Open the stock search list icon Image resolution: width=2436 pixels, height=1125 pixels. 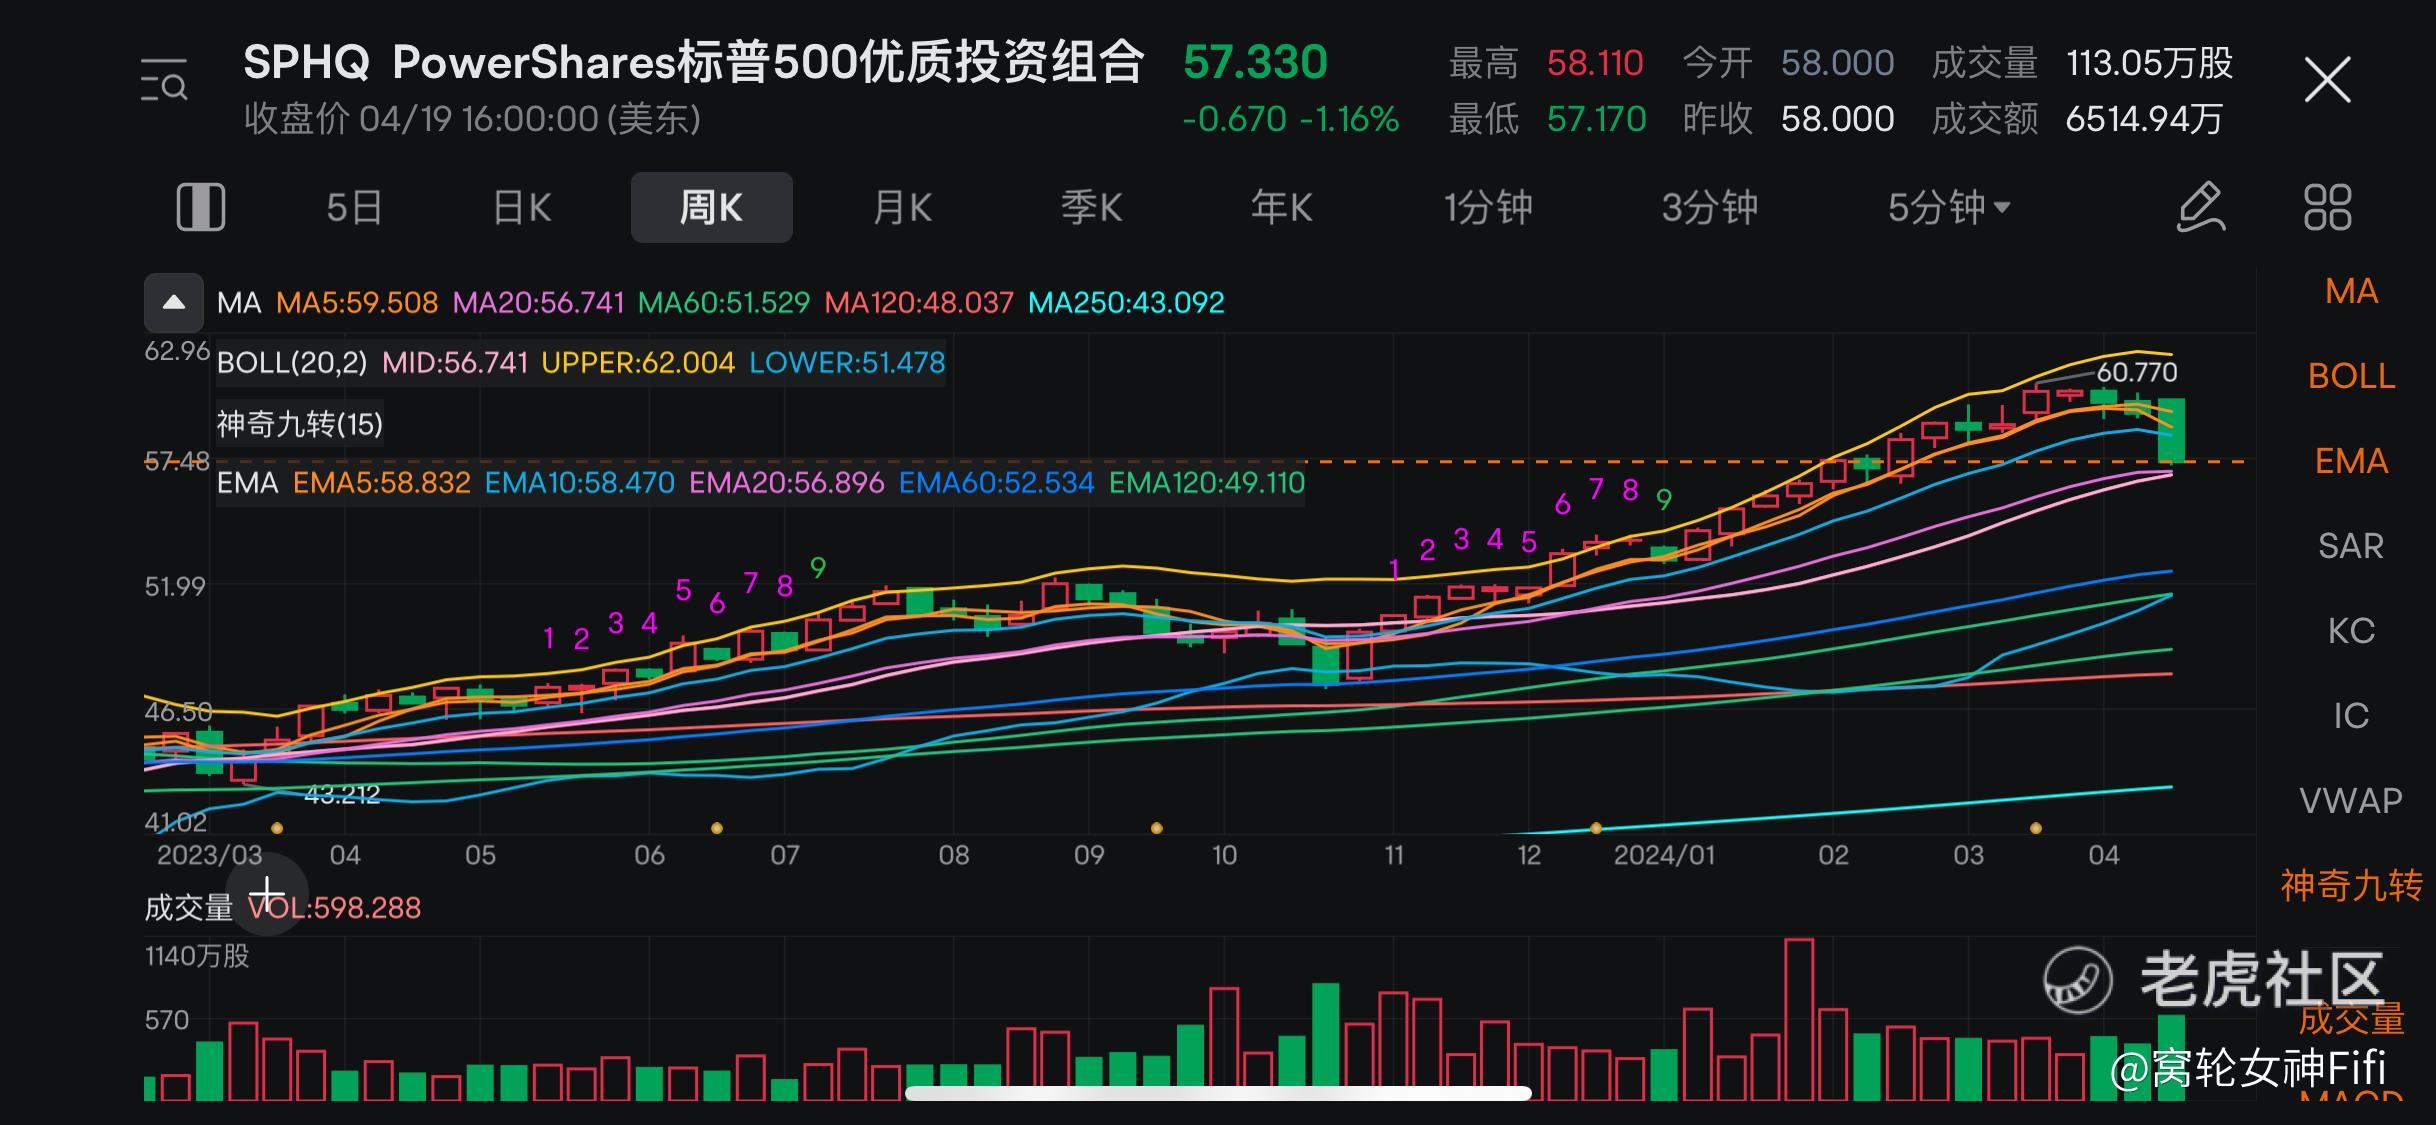click(x=164, y=80)
